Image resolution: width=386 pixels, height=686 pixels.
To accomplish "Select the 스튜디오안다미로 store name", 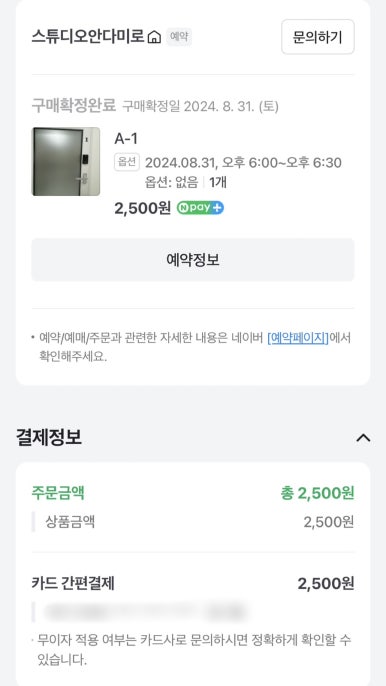I will (88, 37).
